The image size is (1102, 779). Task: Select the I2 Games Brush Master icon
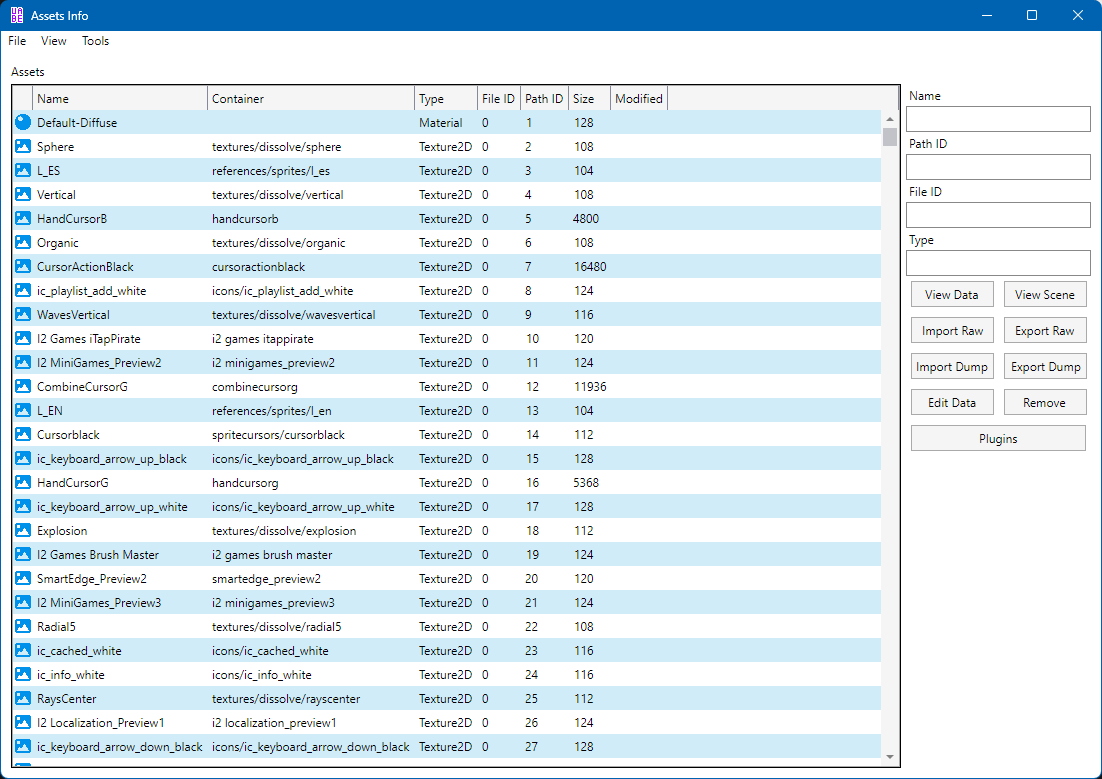pyautogui.click(x=23, y=554)
